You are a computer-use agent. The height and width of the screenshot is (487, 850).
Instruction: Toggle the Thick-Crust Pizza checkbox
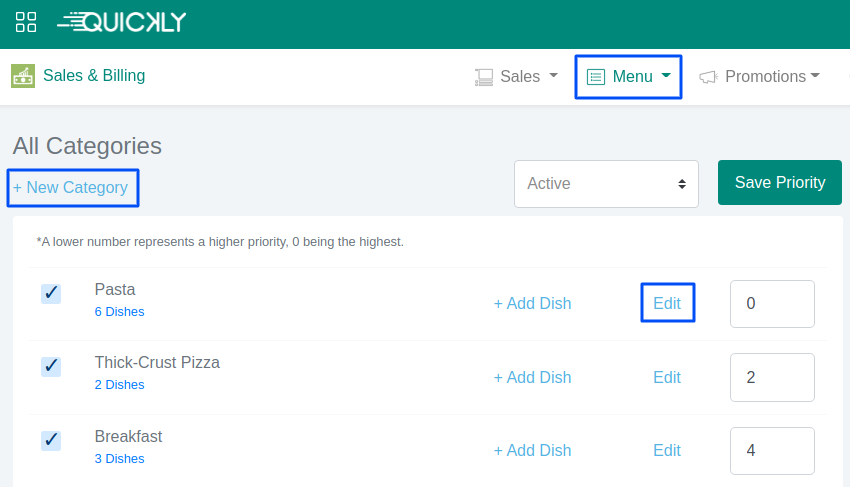(x=51, y=366)
